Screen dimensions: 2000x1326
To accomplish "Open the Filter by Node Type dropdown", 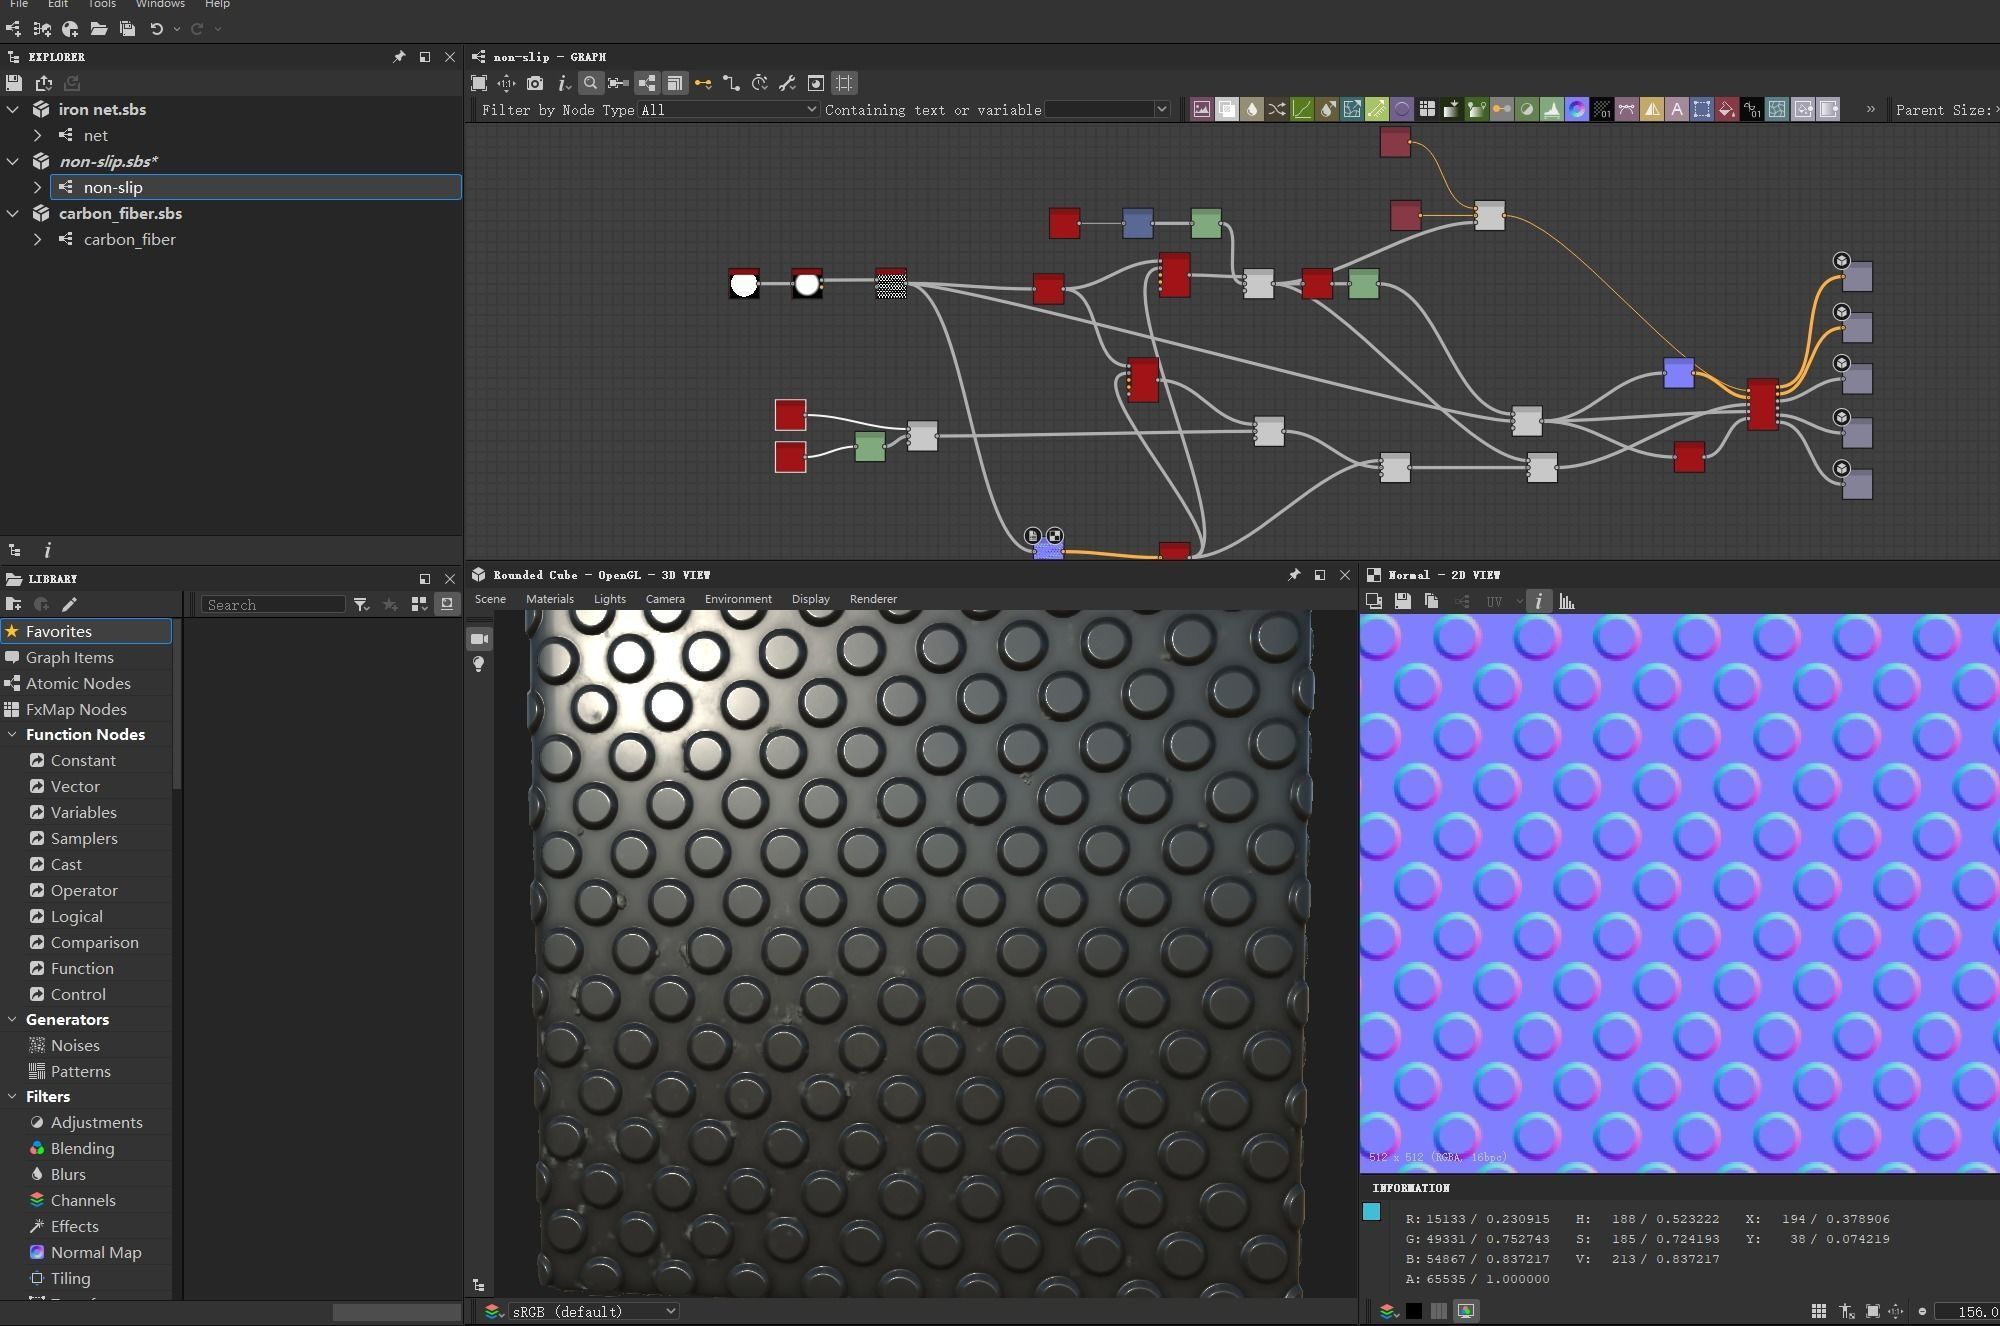I will pyautogui.click(x=729, y=110).
